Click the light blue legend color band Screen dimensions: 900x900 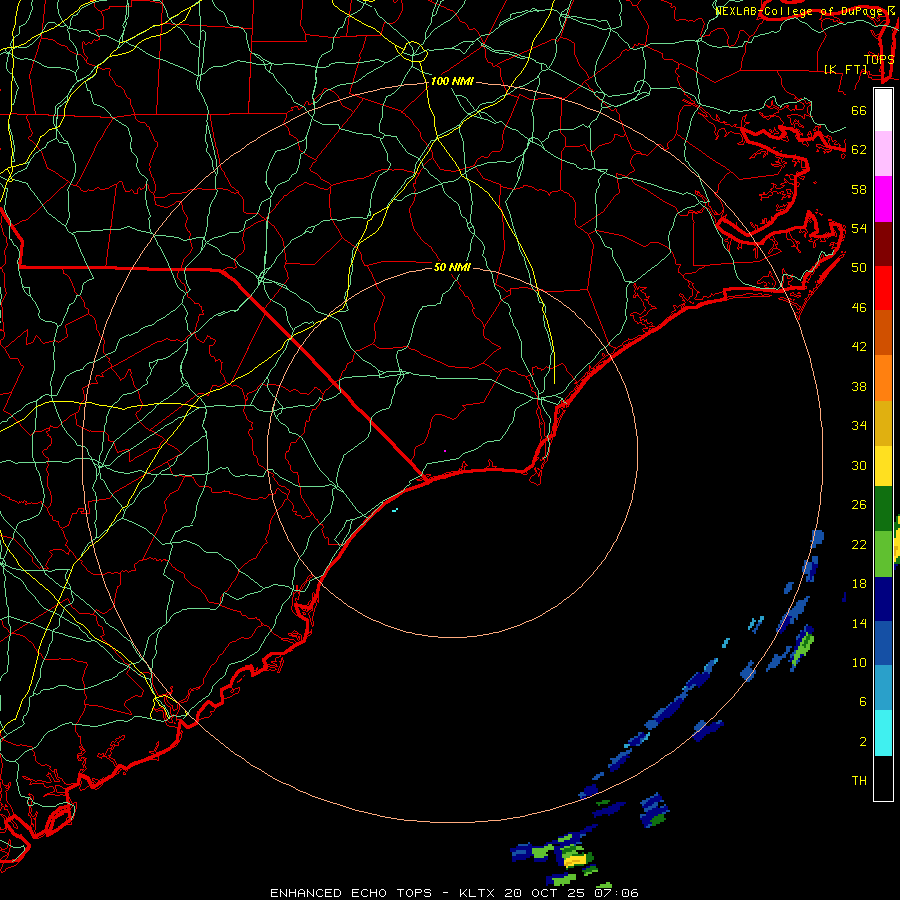883,688
